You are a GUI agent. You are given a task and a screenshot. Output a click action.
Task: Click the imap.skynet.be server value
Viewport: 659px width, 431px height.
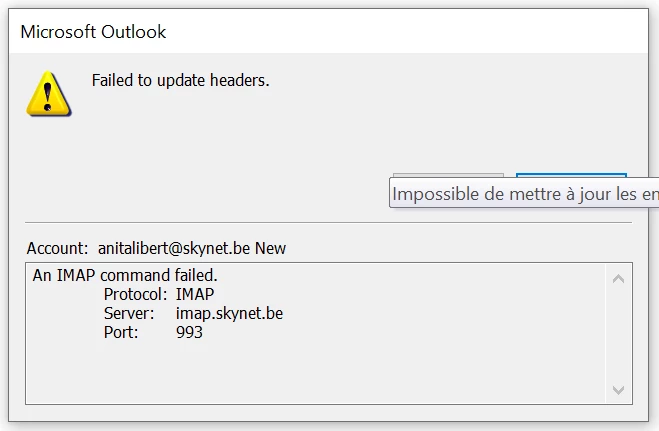(229, 313)
